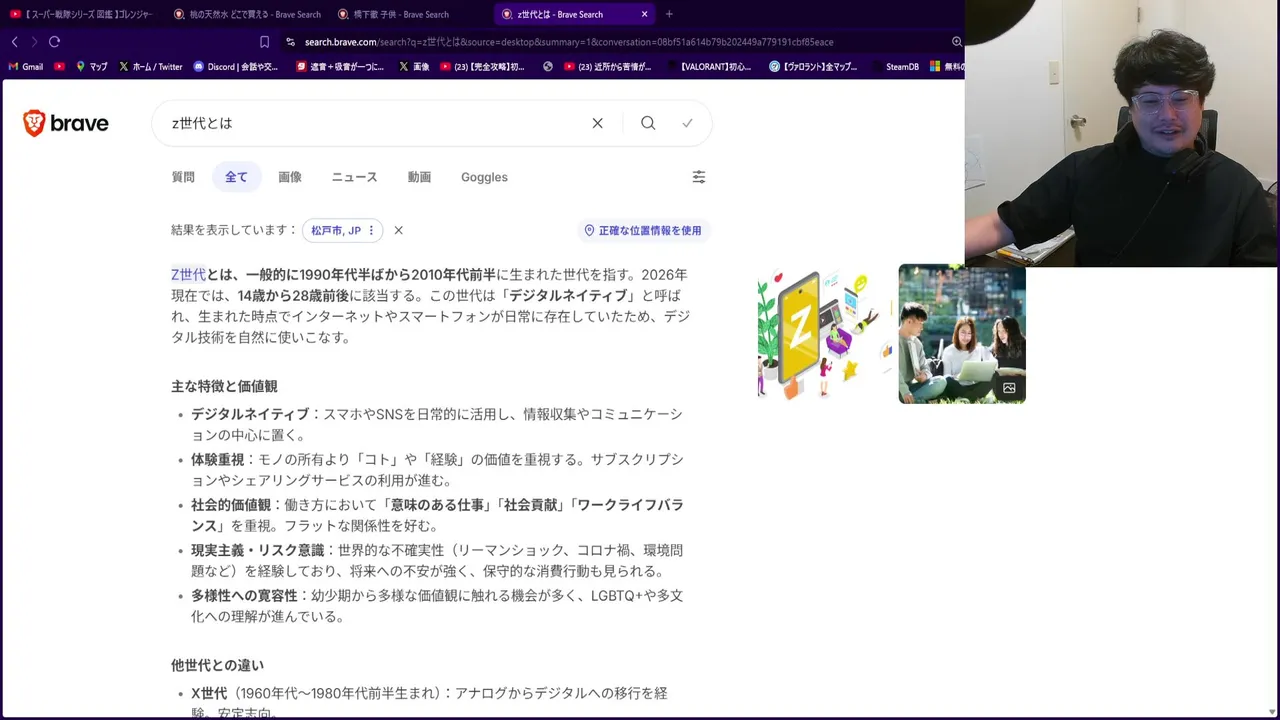Image resolution: width=1280 pixels, height=720 pixels.
Task: Click 他世代との違い heading
Action: click(x=217, y=665)
